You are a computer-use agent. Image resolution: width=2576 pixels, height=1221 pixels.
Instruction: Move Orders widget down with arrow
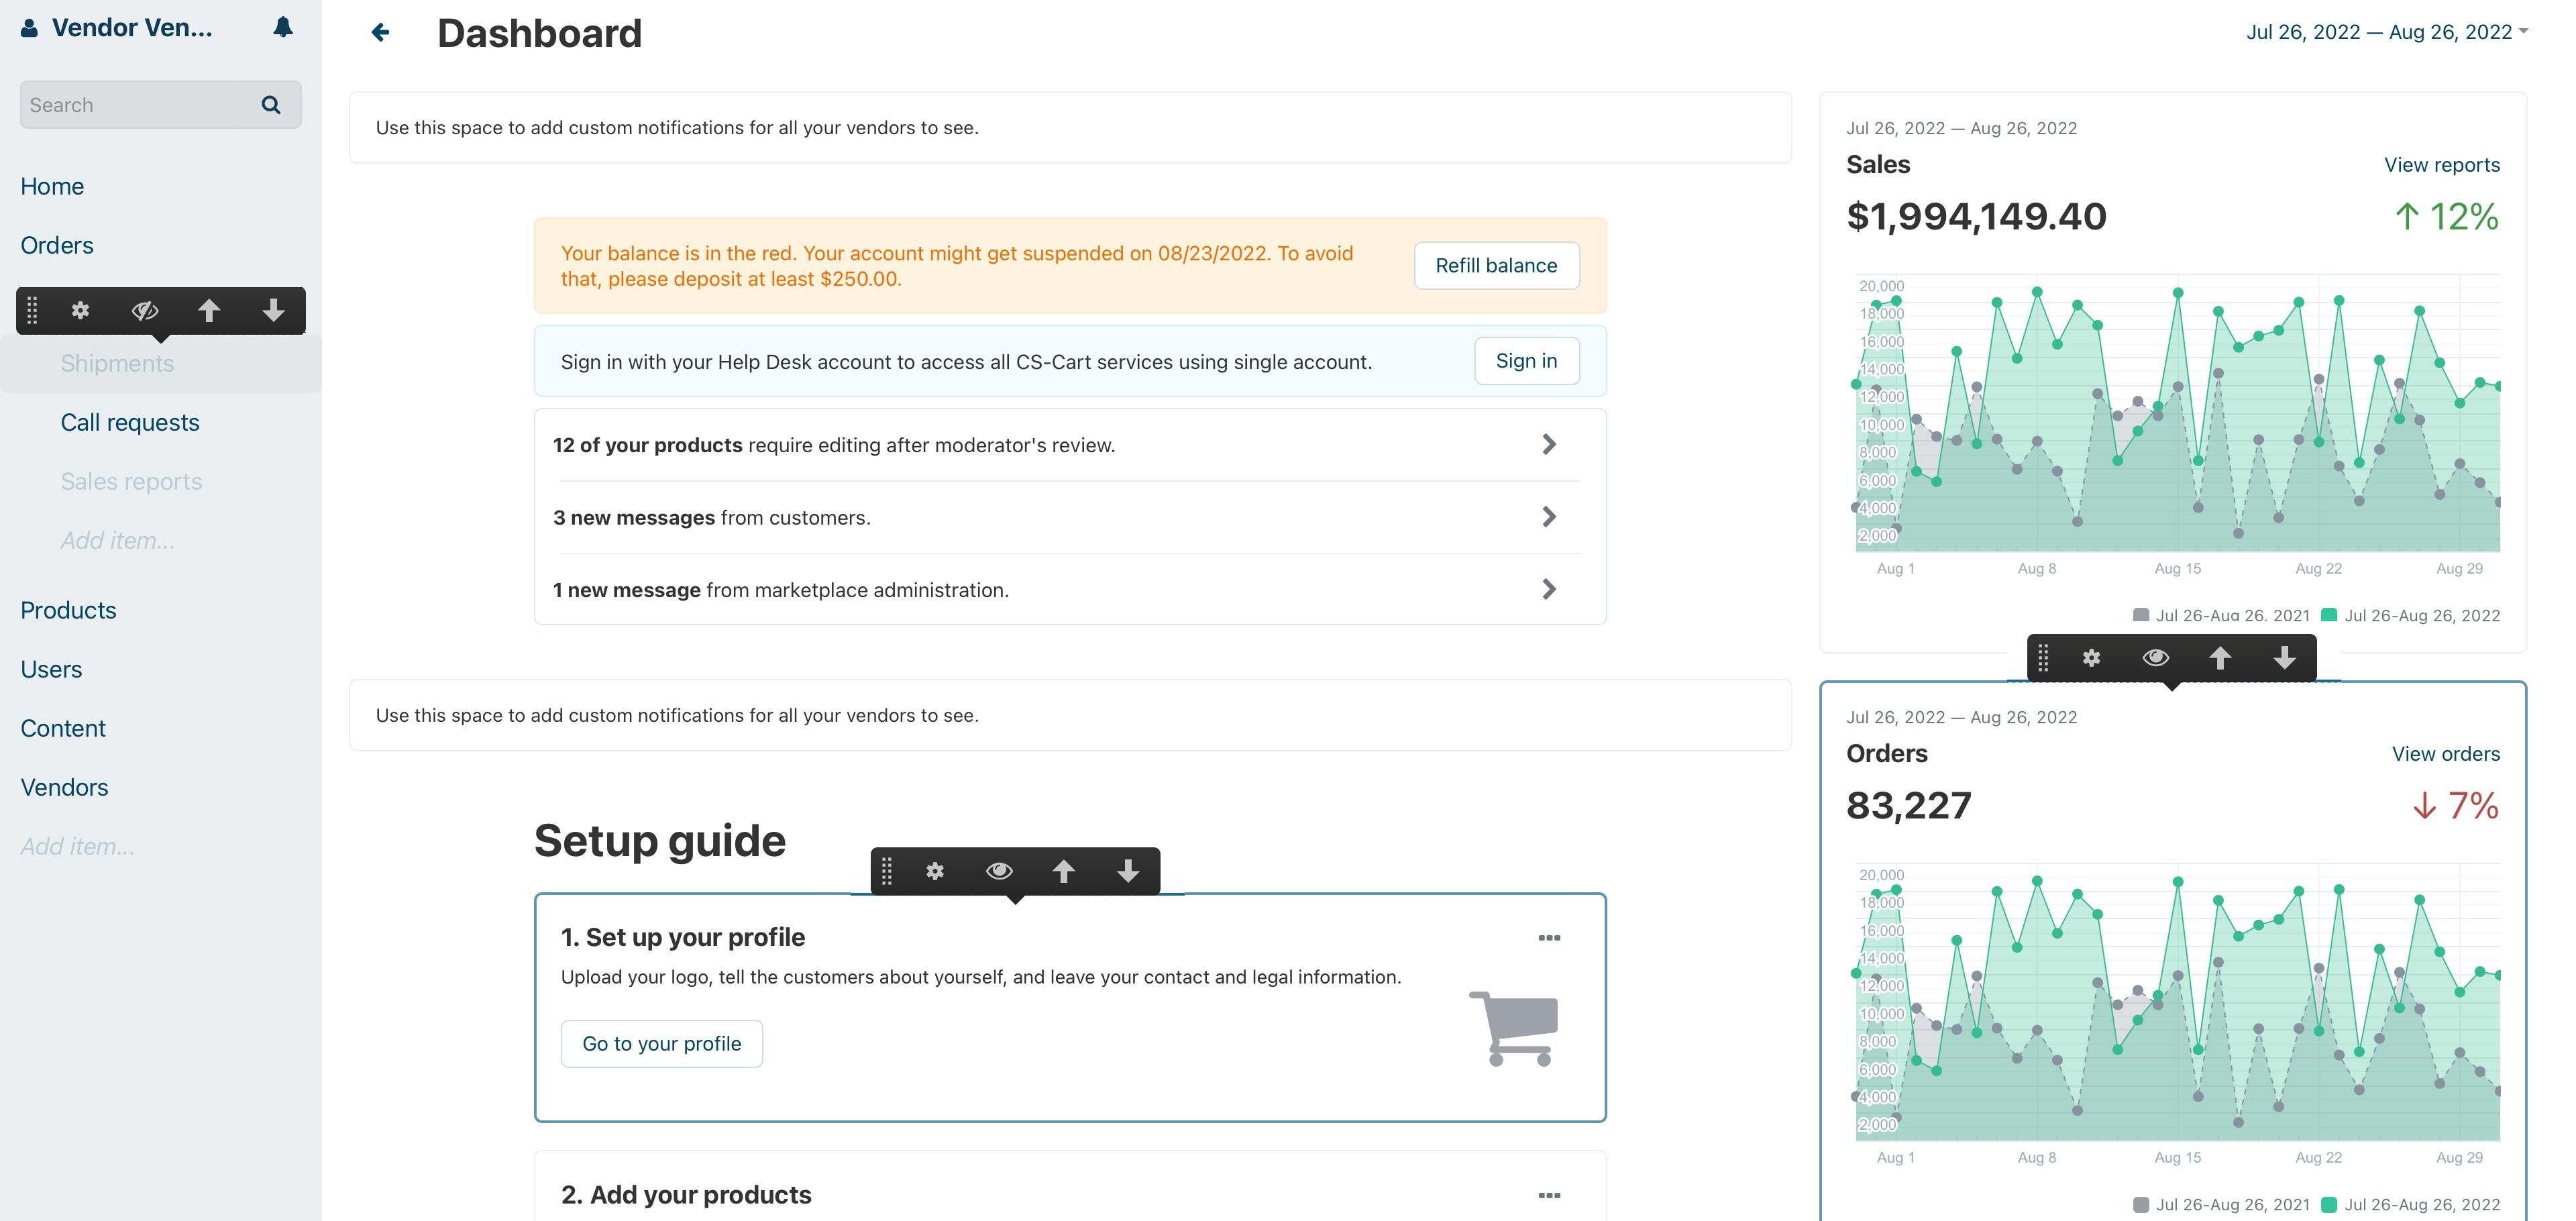[2284, 658]
